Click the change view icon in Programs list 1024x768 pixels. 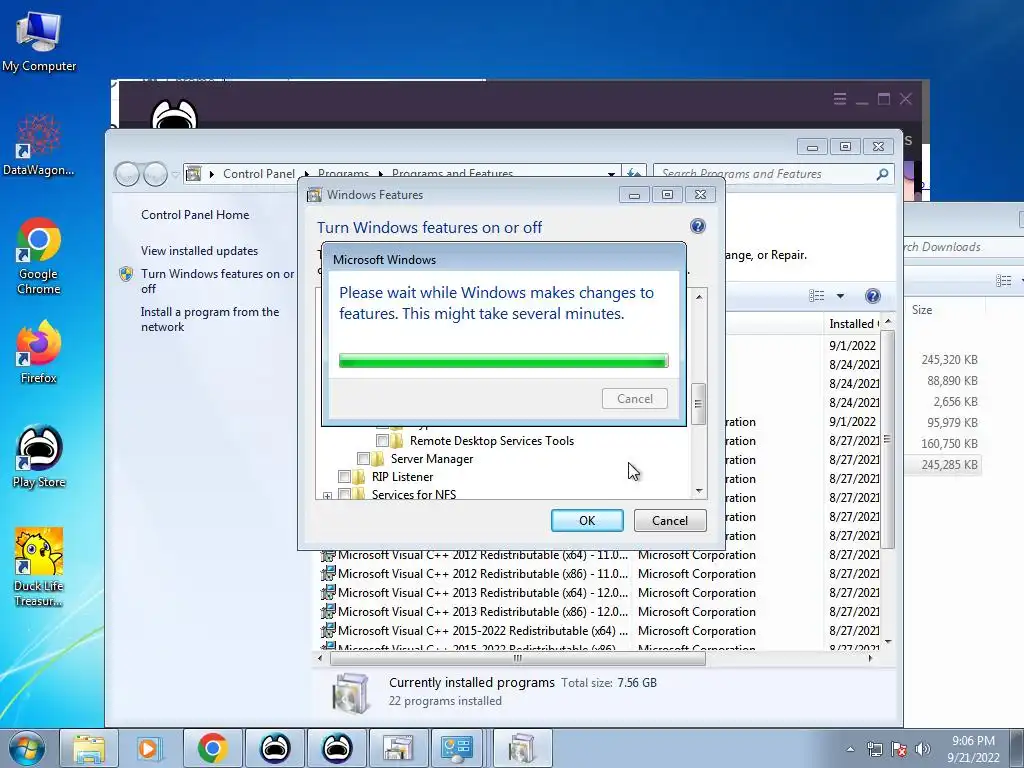coord(816,296)
